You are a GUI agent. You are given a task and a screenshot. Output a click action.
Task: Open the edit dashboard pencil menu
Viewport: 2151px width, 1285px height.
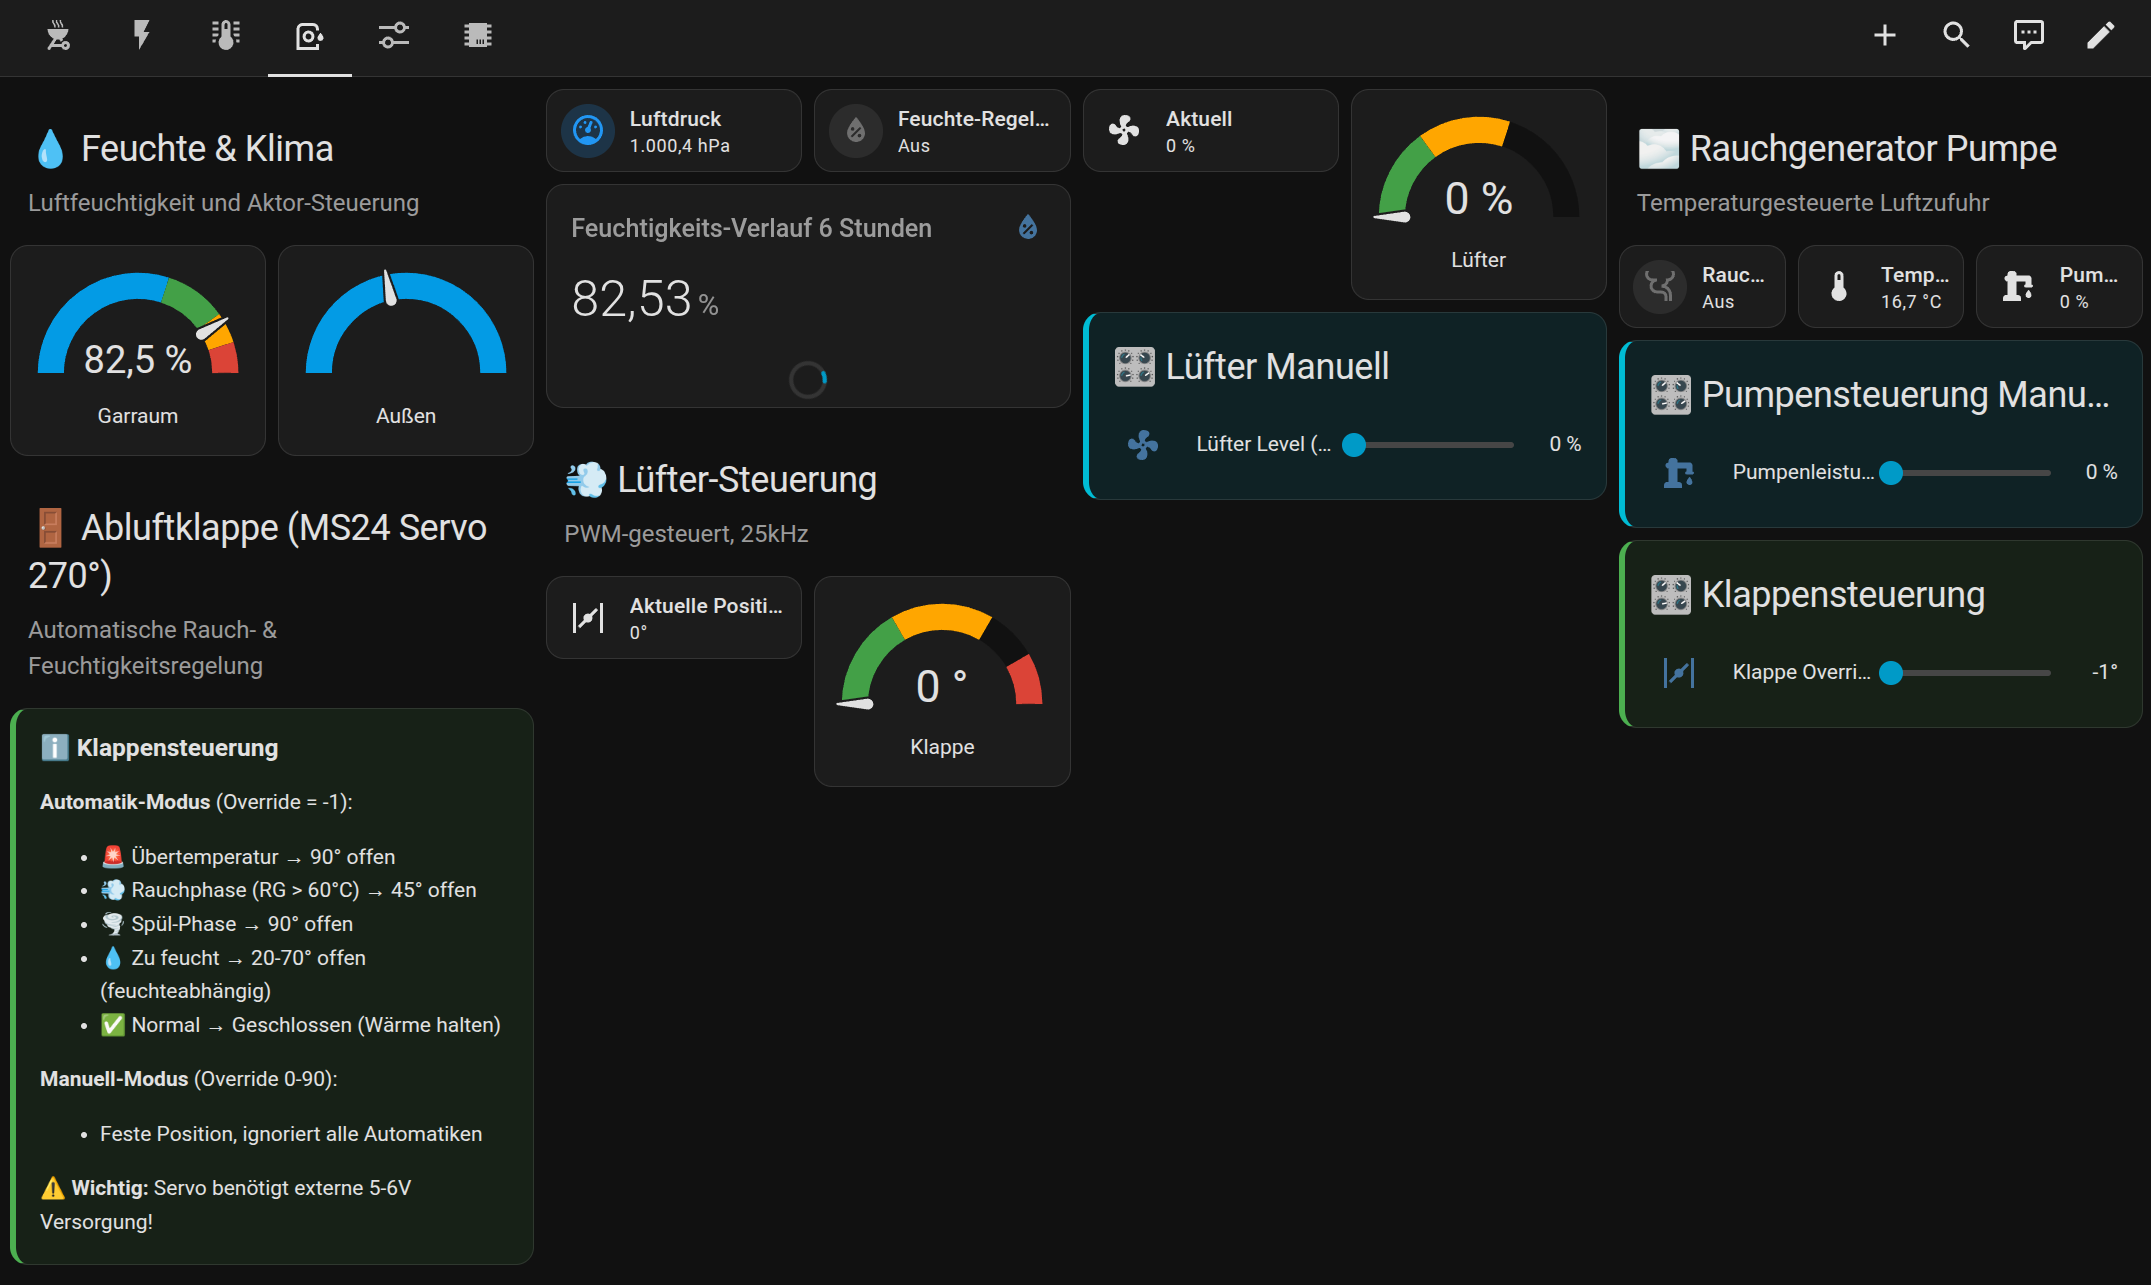[x=2100, y=35]
